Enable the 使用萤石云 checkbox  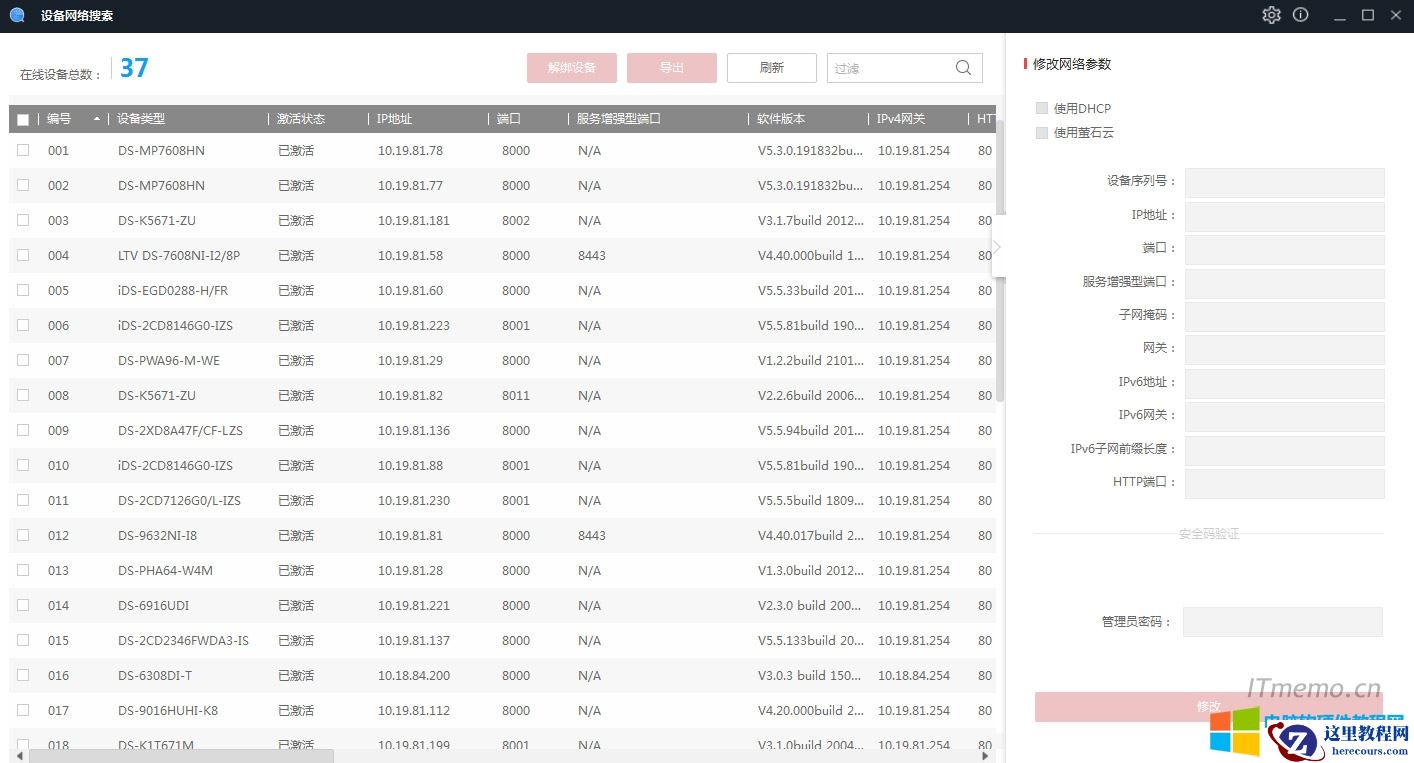(x=1042, y=132)
